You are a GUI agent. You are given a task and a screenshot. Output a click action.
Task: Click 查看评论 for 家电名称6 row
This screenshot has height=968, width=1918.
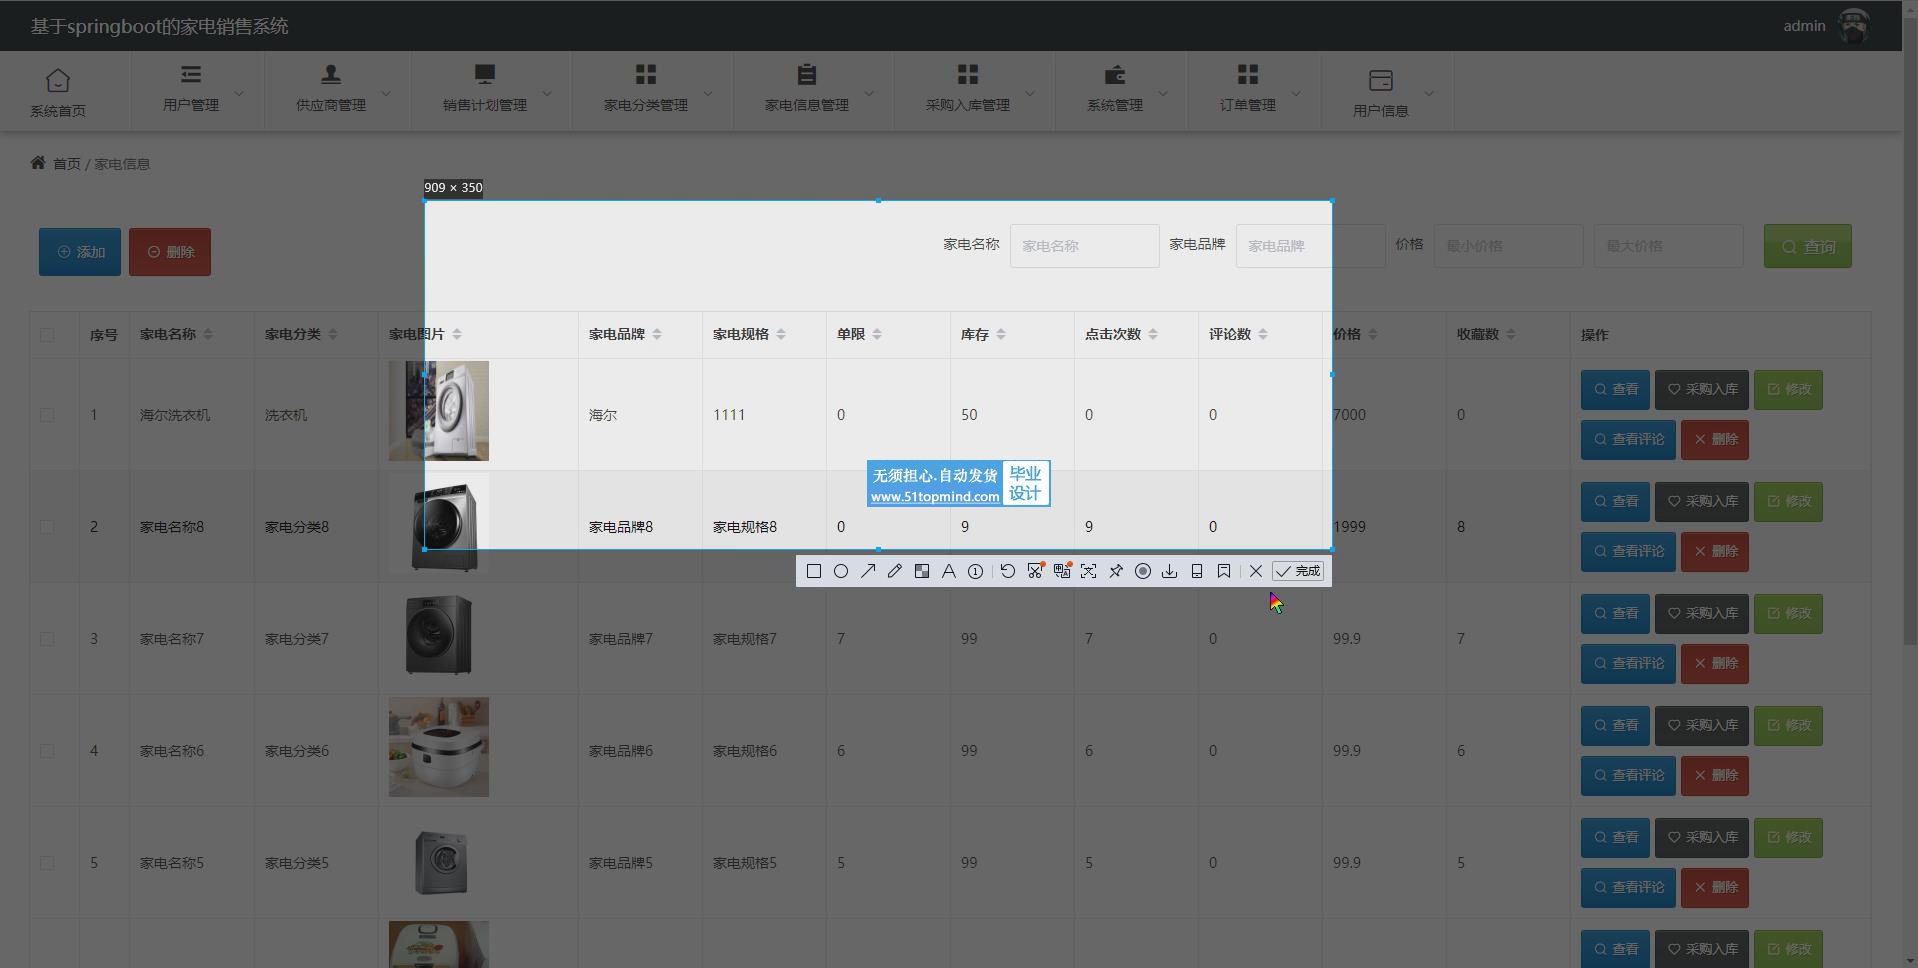click(1628, 775)
